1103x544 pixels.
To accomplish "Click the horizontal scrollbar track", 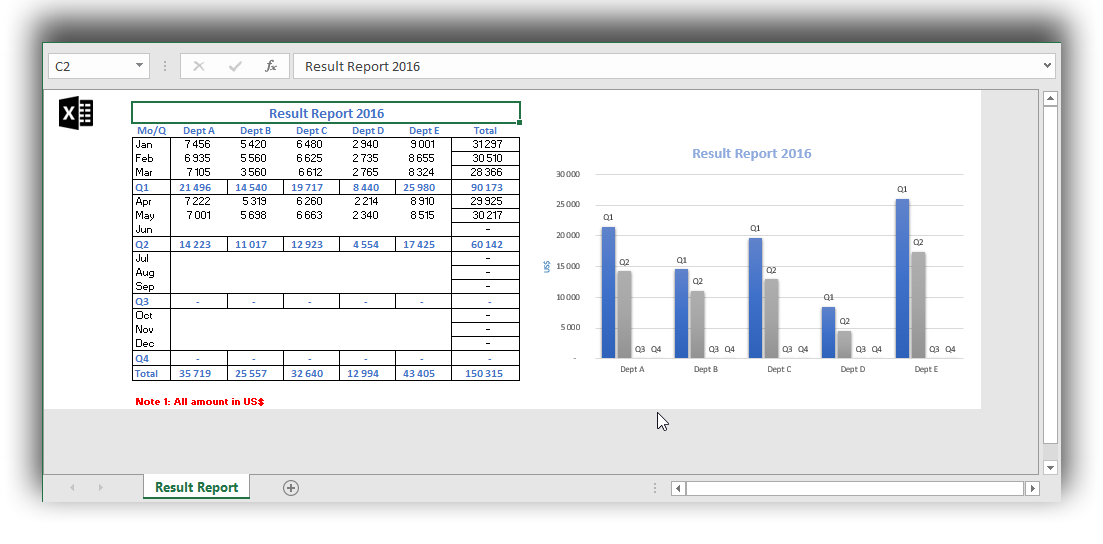I will [x=855, y=488].
